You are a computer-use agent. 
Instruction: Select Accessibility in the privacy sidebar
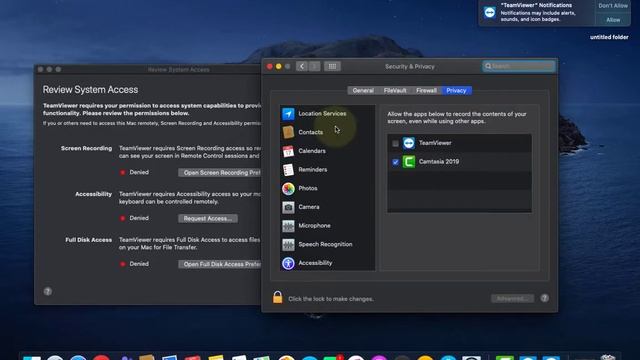click(327, 263)
